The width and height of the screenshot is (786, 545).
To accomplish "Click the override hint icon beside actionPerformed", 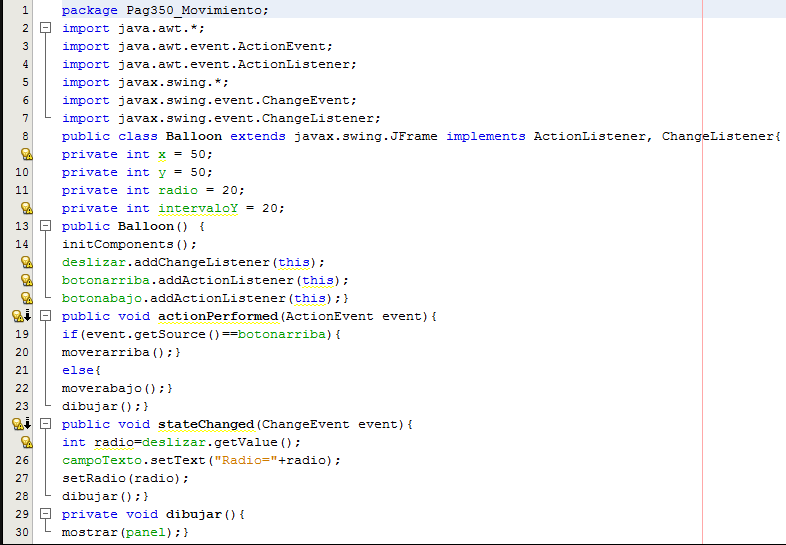I will (22, 316).
